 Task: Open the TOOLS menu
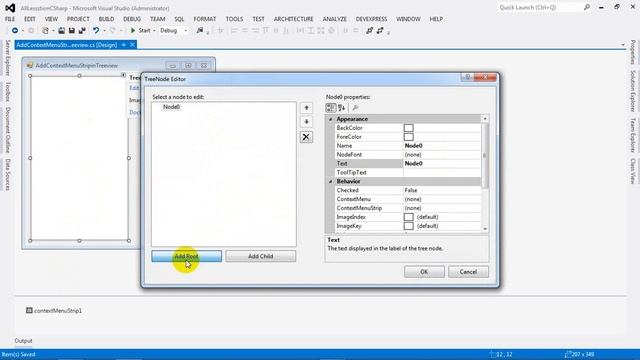[x=234, y=19]
